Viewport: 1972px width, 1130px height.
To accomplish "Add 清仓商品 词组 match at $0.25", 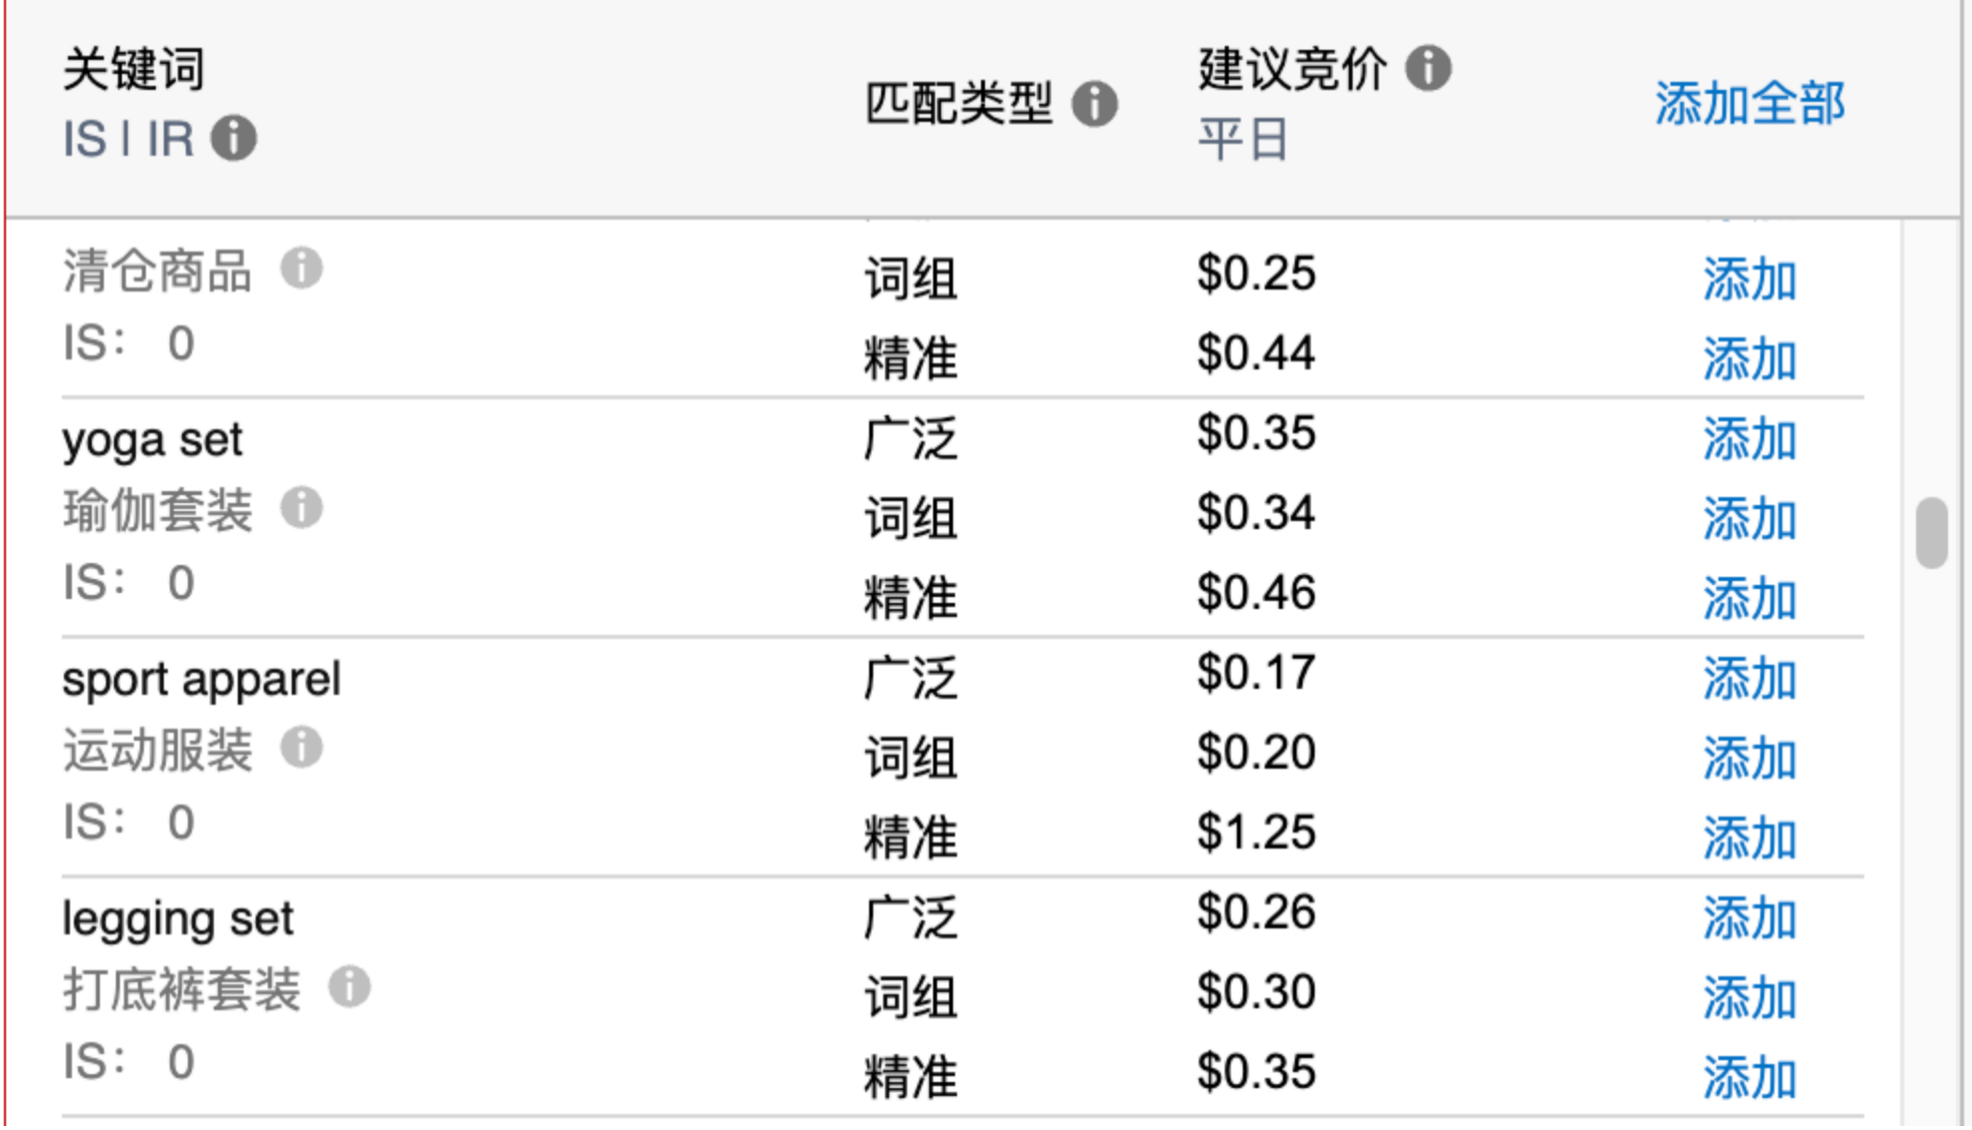I will pyautogui.click(x=1750, y=280).
